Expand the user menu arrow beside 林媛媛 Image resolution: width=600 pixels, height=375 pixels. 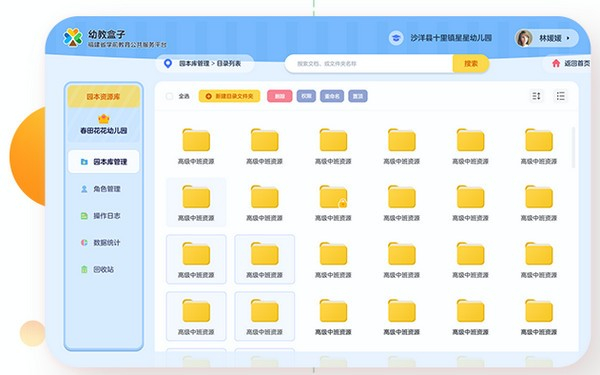coord(568,38)
